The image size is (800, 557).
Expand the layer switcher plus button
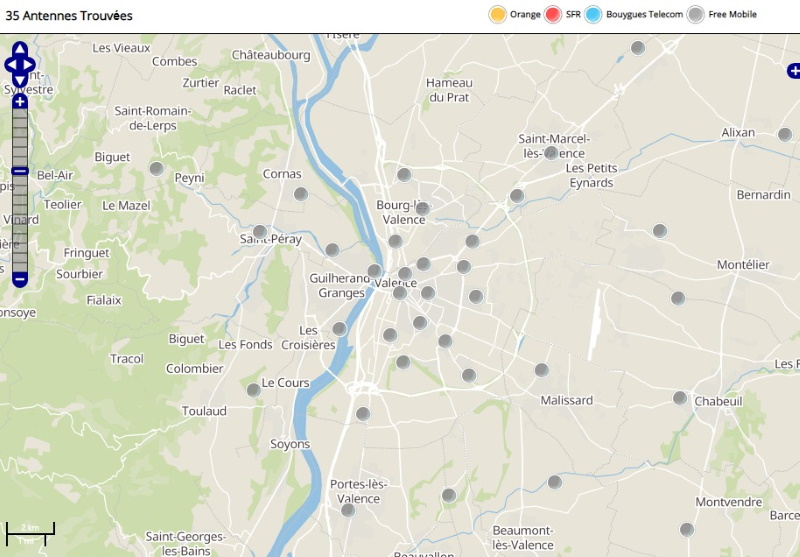tap(793, 71)
